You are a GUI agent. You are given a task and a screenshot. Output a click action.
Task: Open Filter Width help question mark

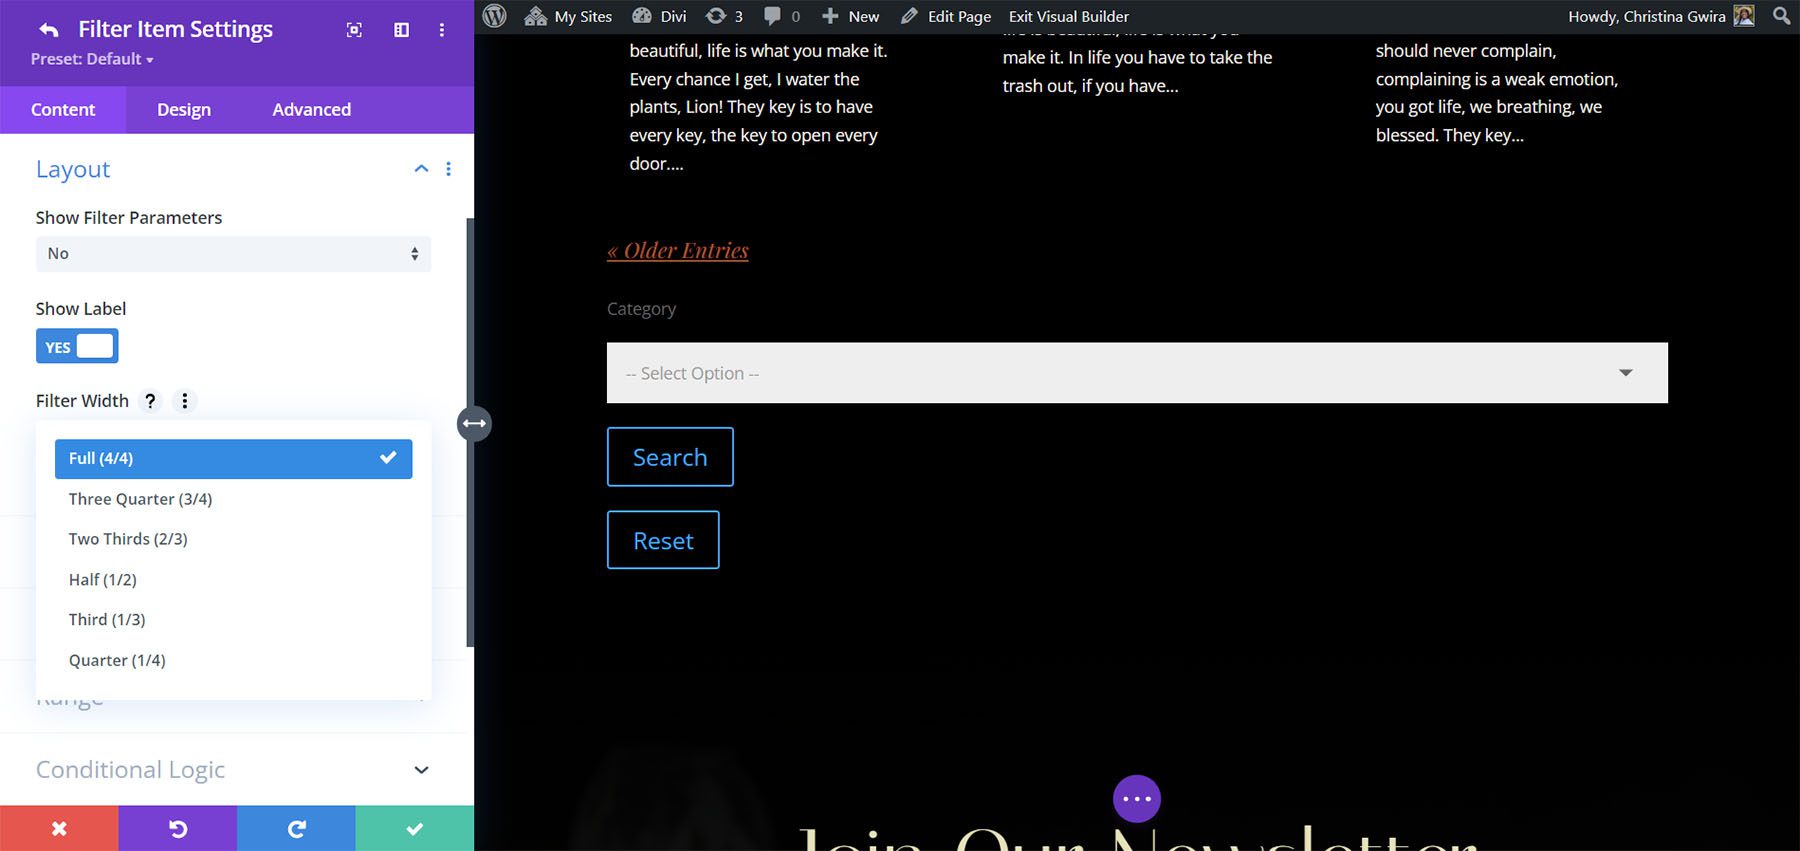coord(150,401)
